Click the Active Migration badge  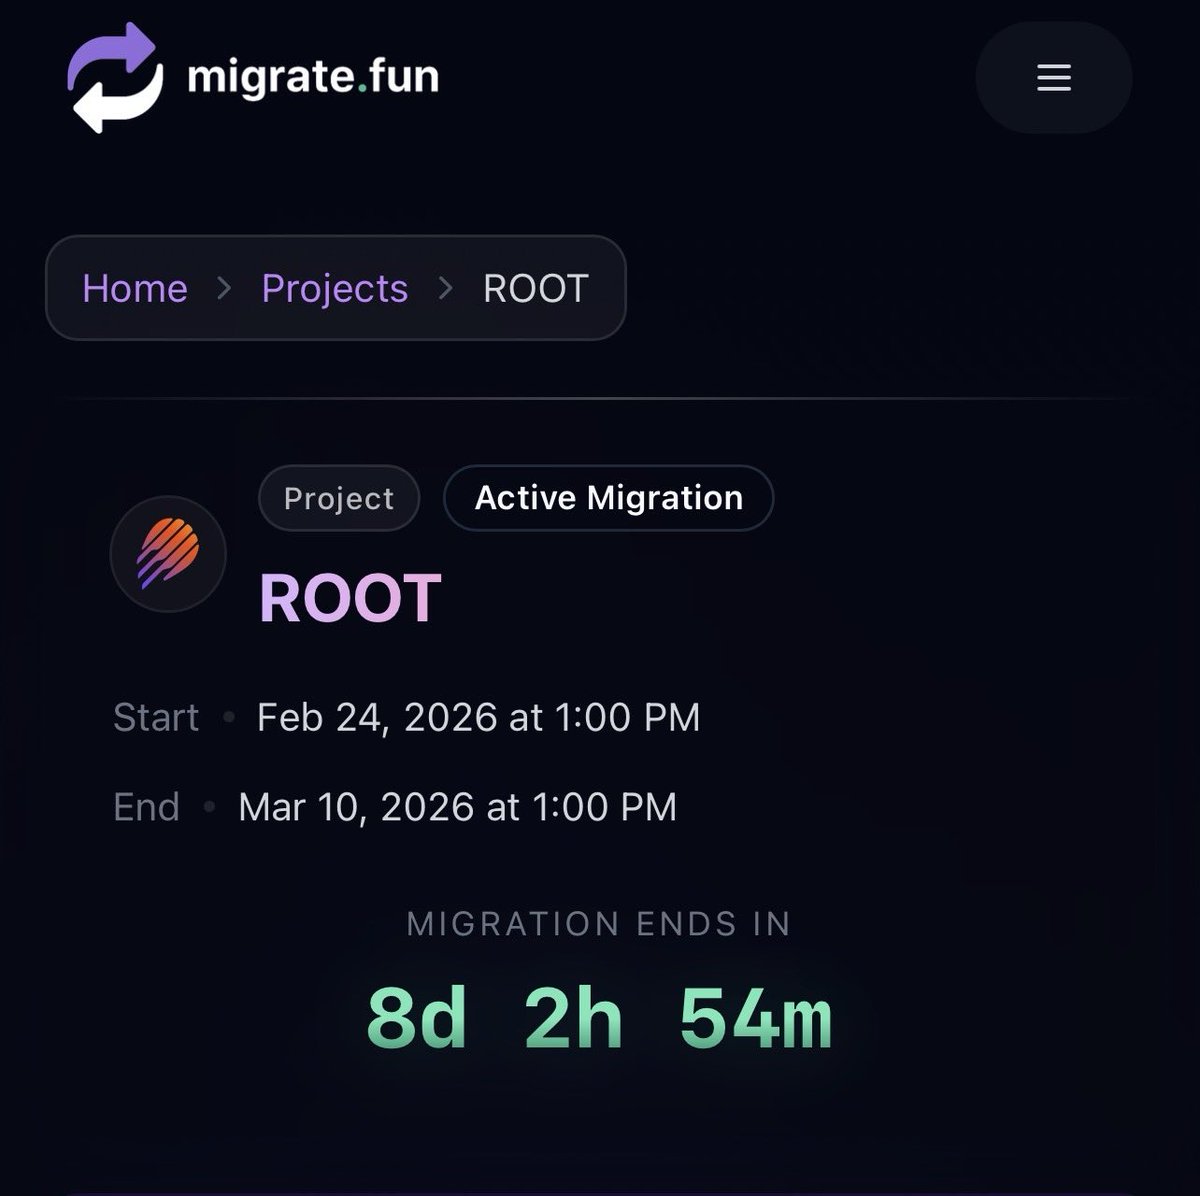[x=609, y=498]
